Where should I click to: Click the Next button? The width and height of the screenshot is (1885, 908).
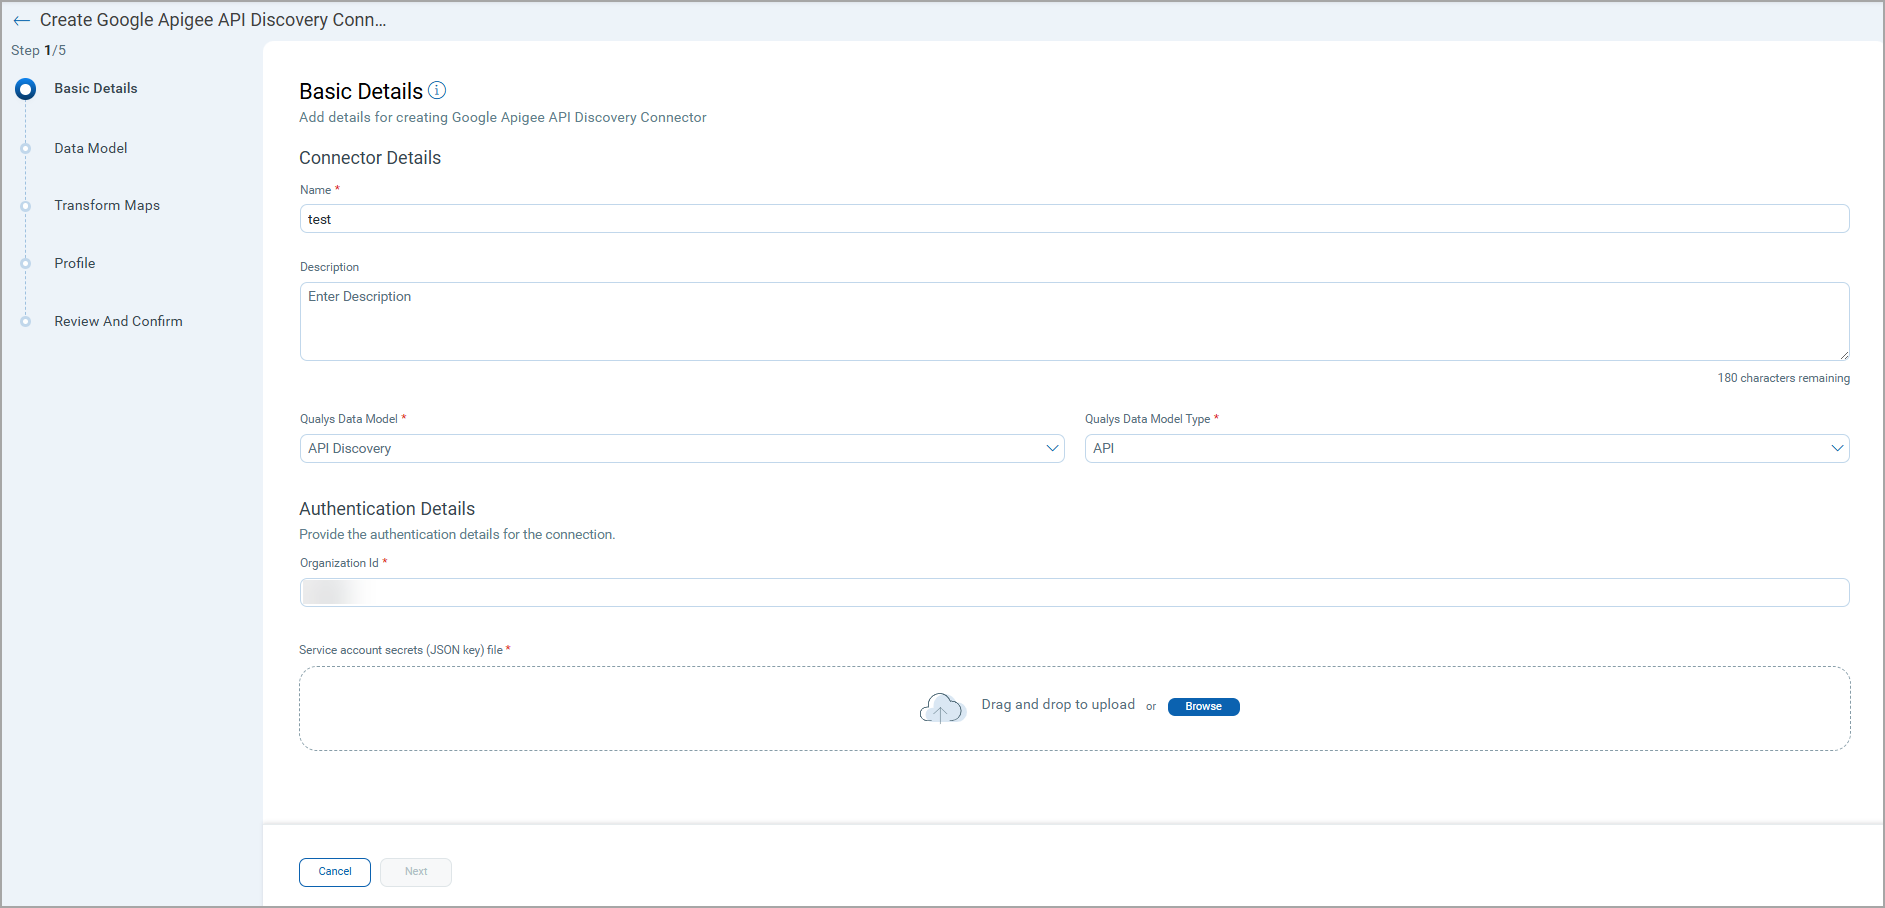tap(416, 872)
